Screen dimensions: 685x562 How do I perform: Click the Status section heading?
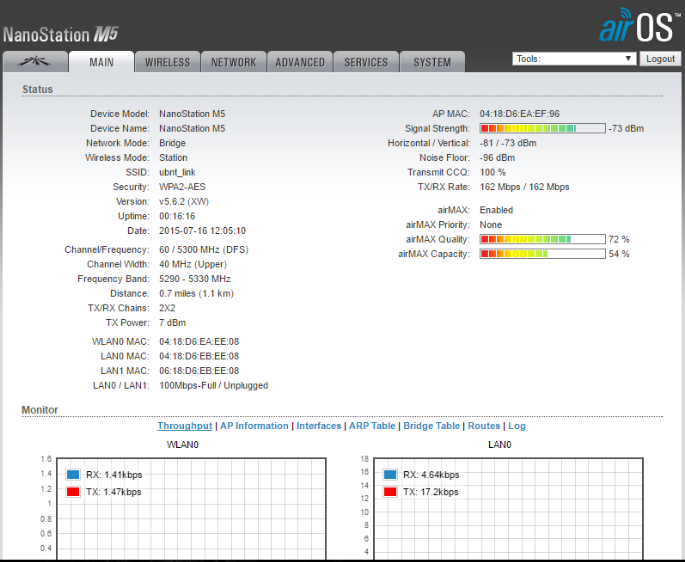click(38, 89)
